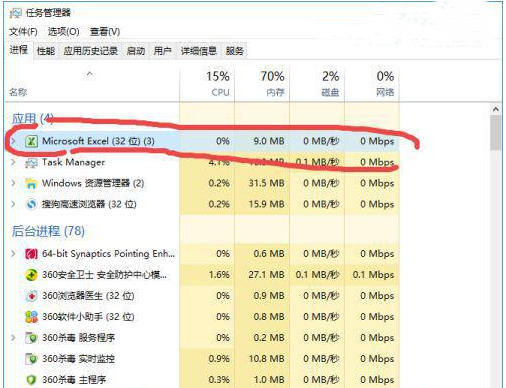Expand the 搜狗高速浏览器 process row
The image size is (506, 388).
[x=13, y=204]
